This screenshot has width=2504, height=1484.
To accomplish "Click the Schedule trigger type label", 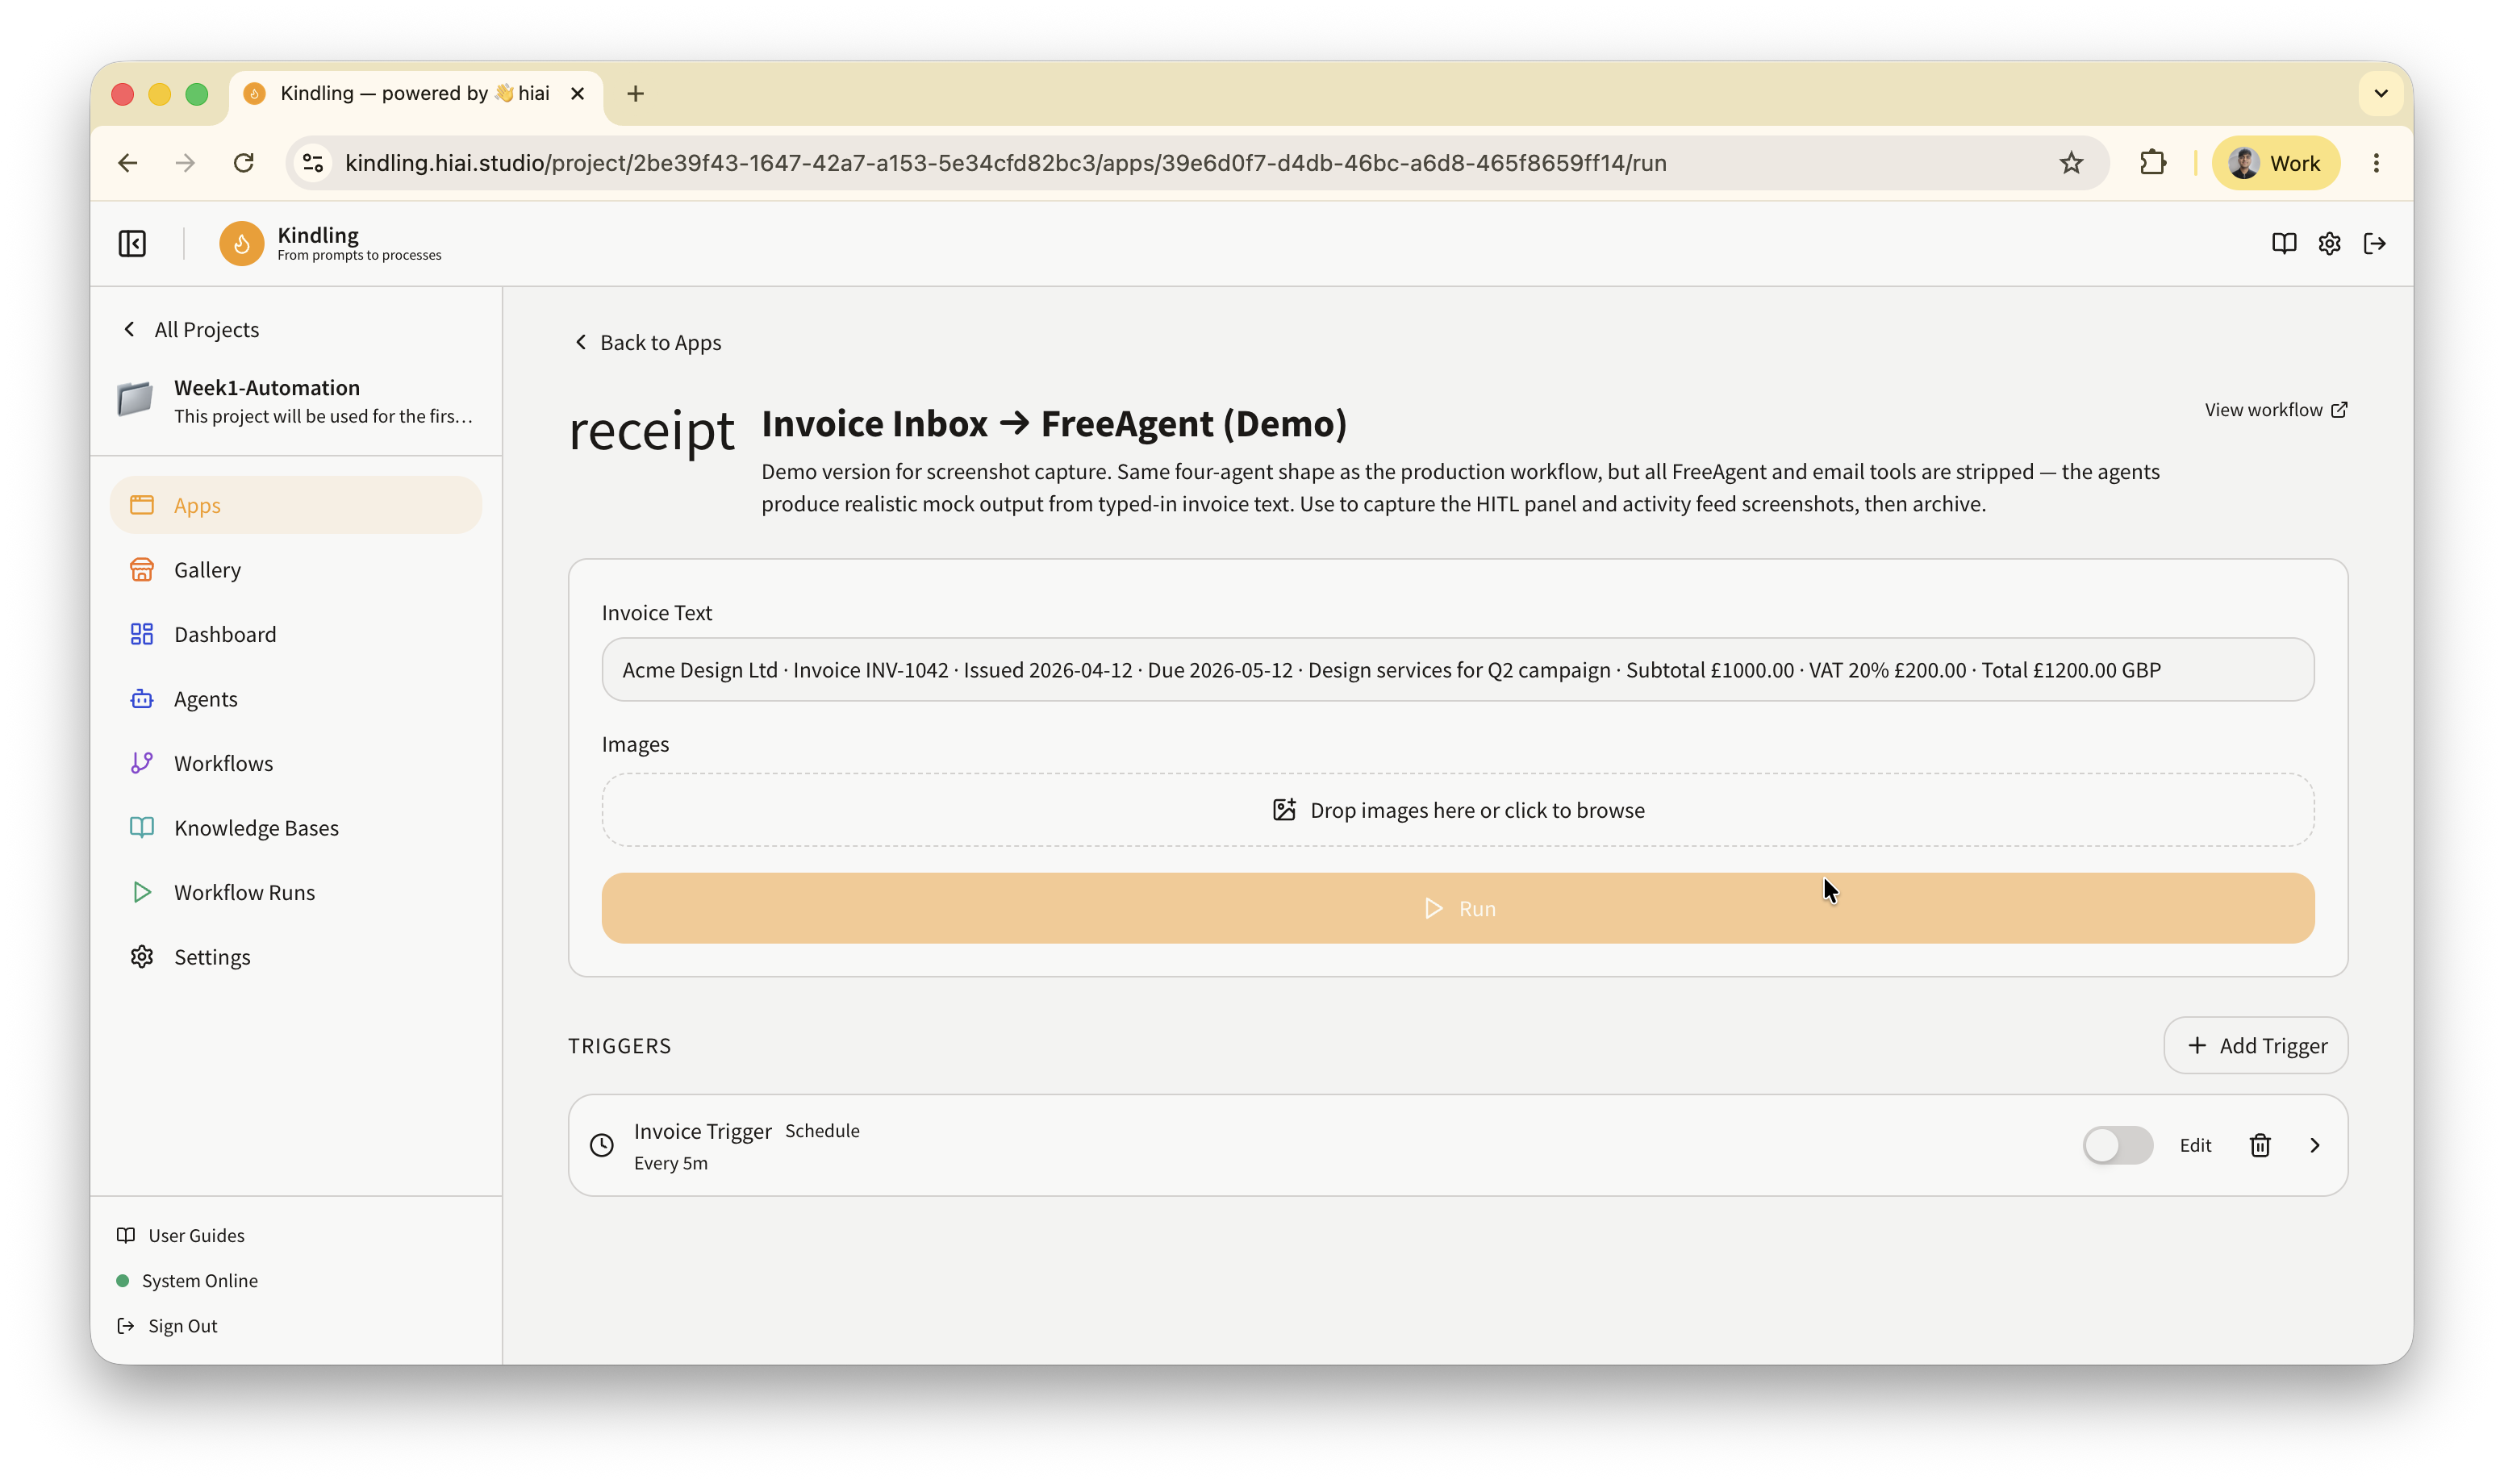I will coord(822,1131).
